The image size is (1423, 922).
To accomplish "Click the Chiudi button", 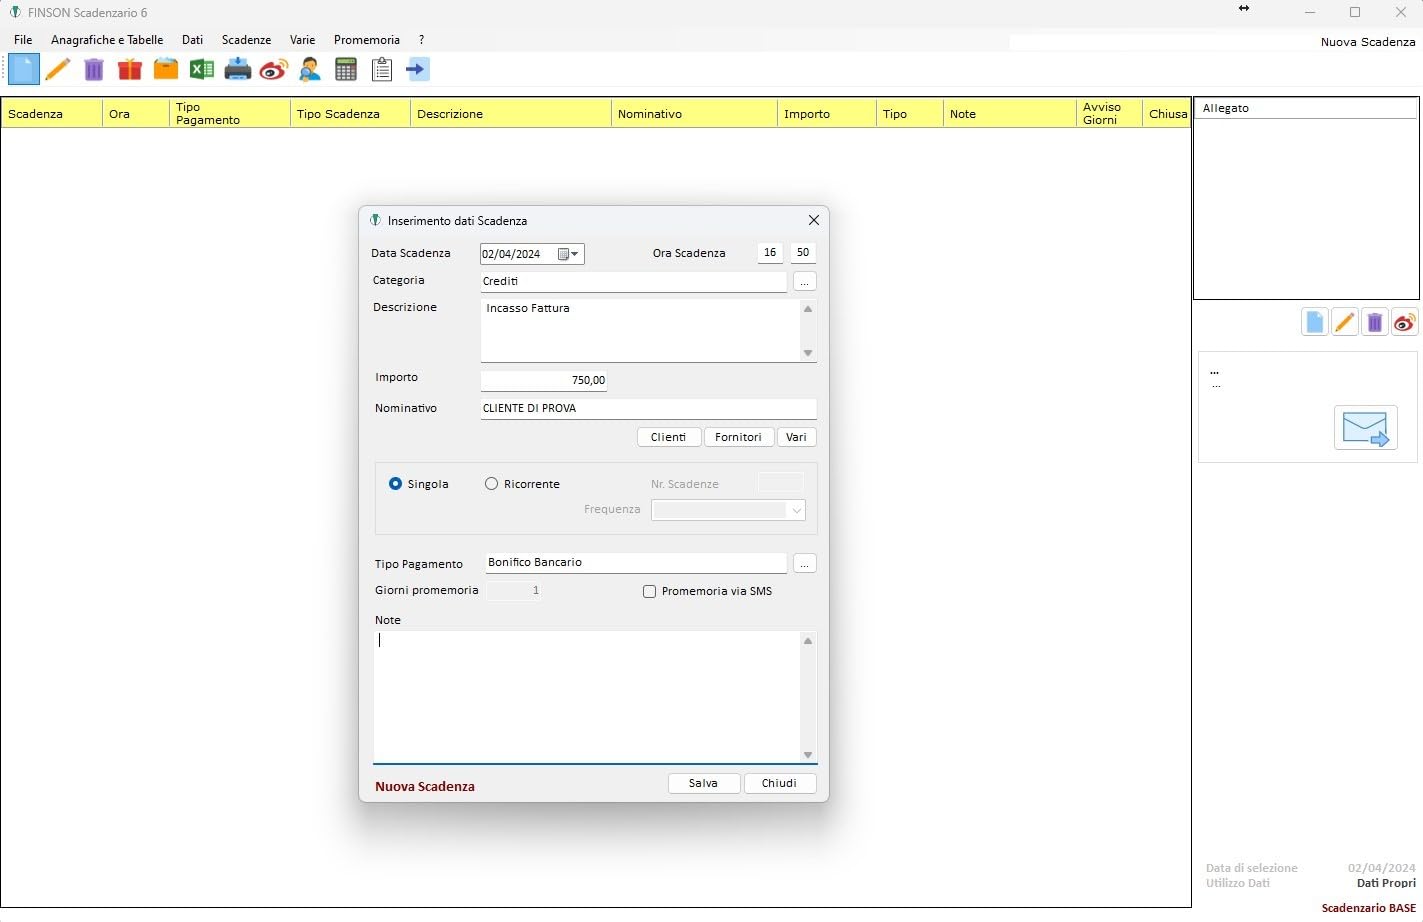I will click(x=779, y=783).
